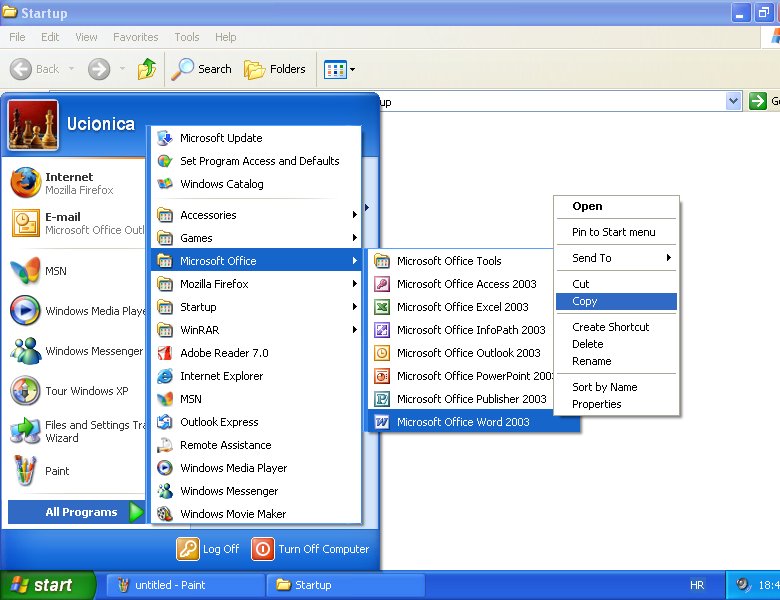Click Turn Off Computer
The height and width of the screenshot is (600, 780).
point(310,549)
